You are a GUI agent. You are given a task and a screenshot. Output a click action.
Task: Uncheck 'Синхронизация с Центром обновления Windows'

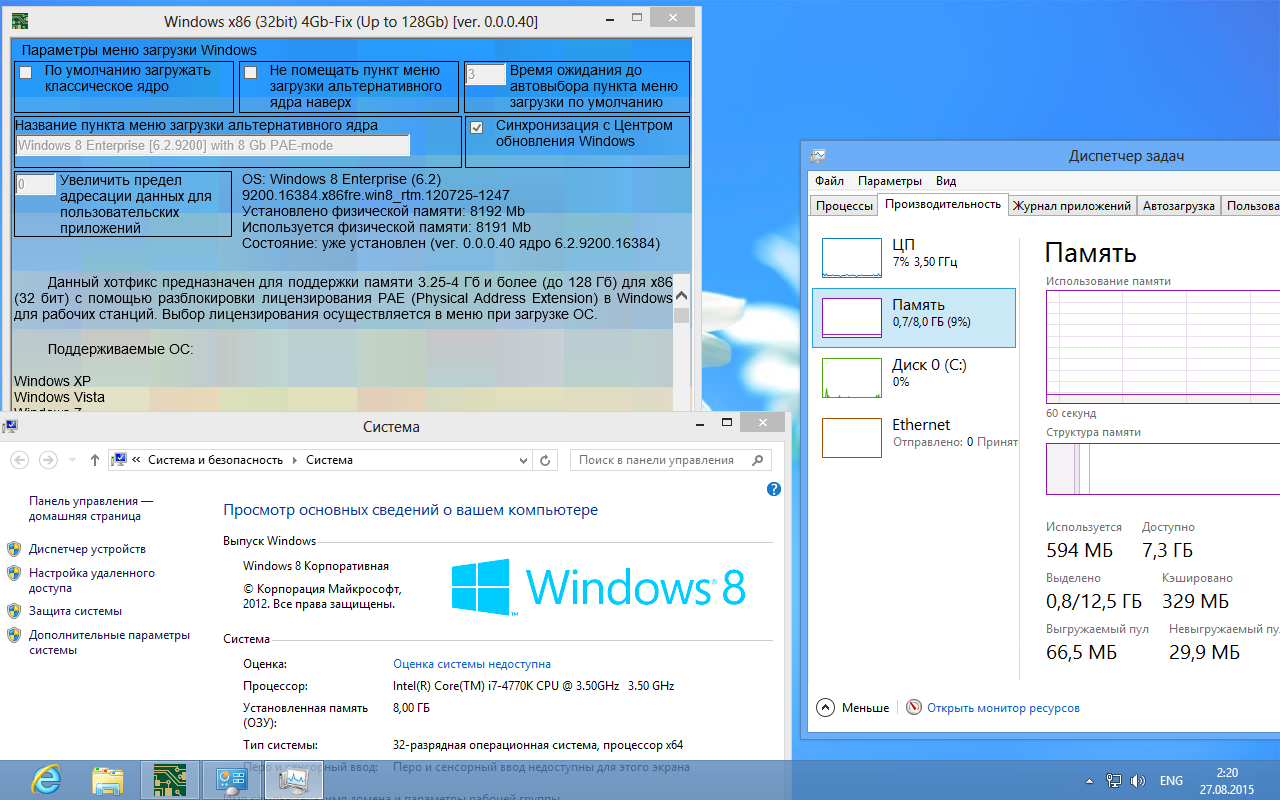(477, 127)
